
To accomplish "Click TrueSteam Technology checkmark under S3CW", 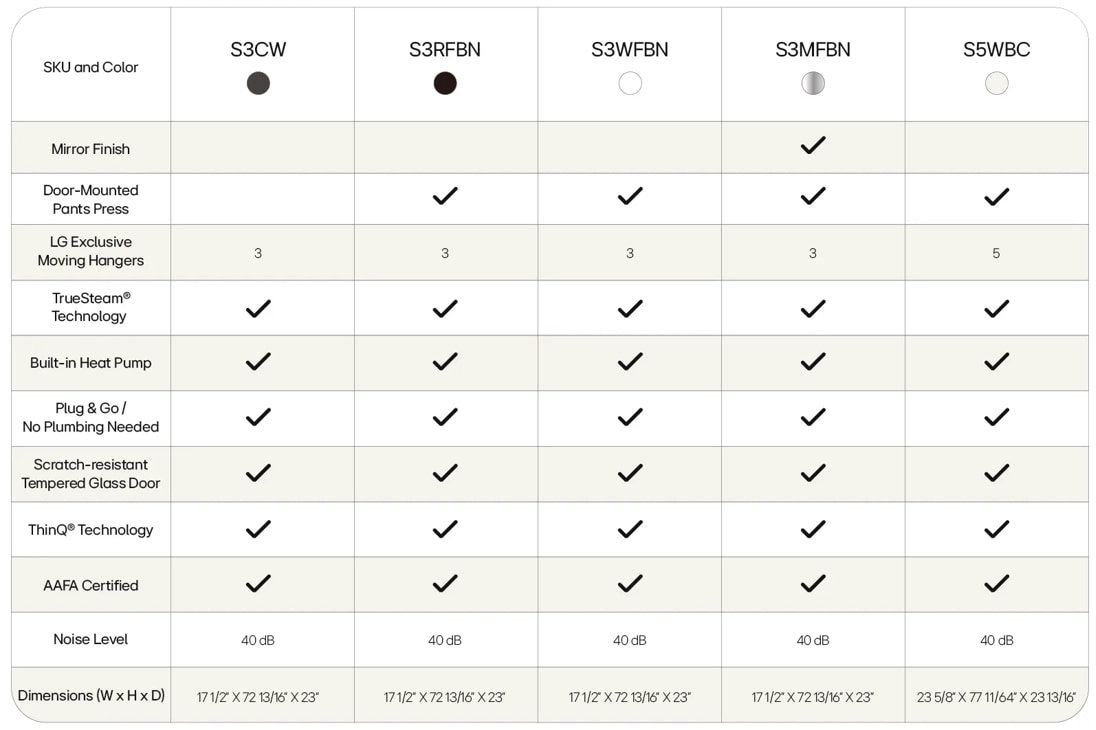I will tap(258, 309).
